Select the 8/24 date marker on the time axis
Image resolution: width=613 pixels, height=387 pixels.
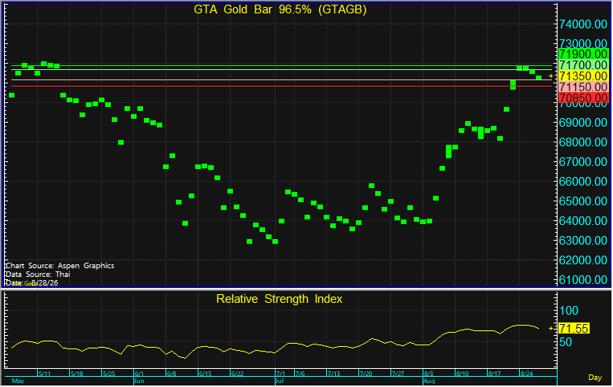[x=526, y=373]
